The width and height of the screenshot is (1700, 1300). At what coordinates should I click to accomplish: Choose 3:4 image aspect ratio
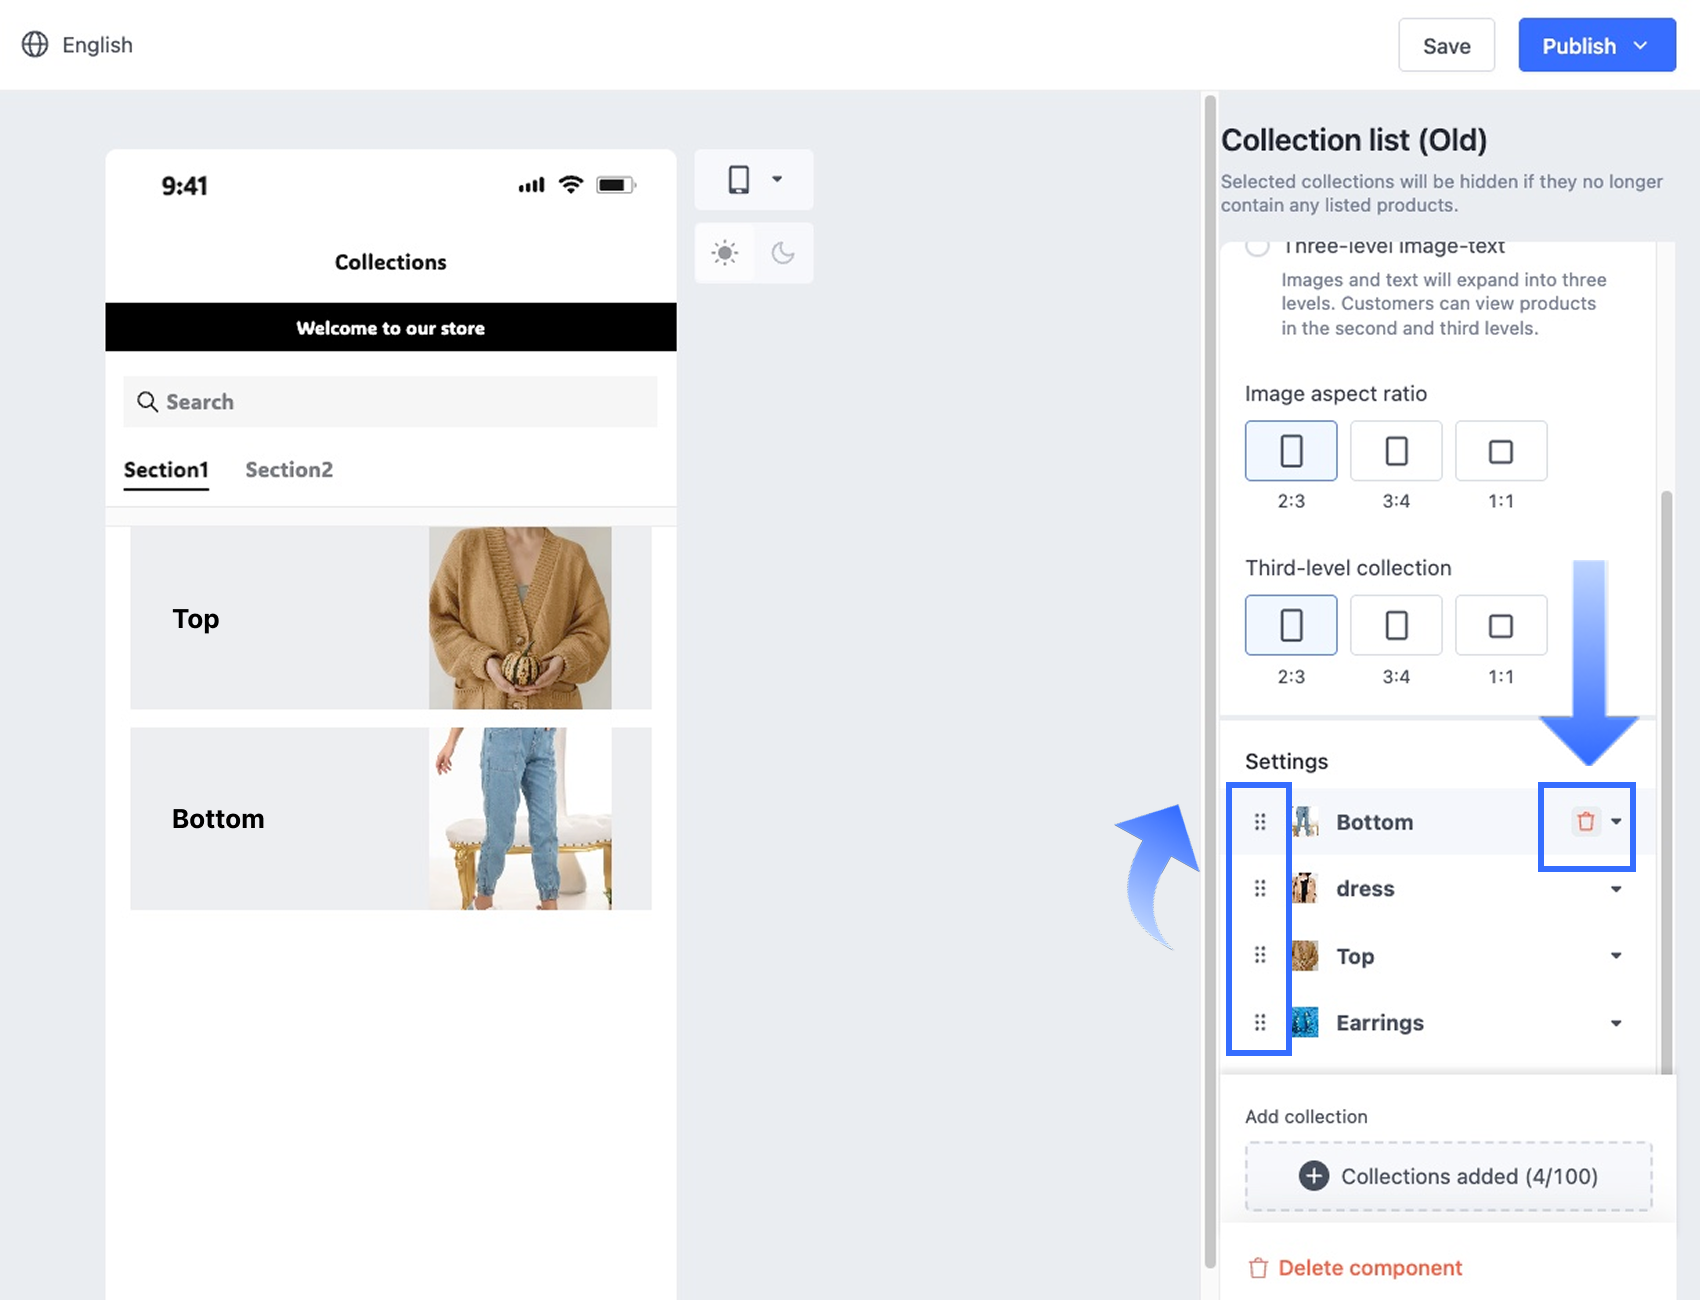click(x=1396, y=451)
